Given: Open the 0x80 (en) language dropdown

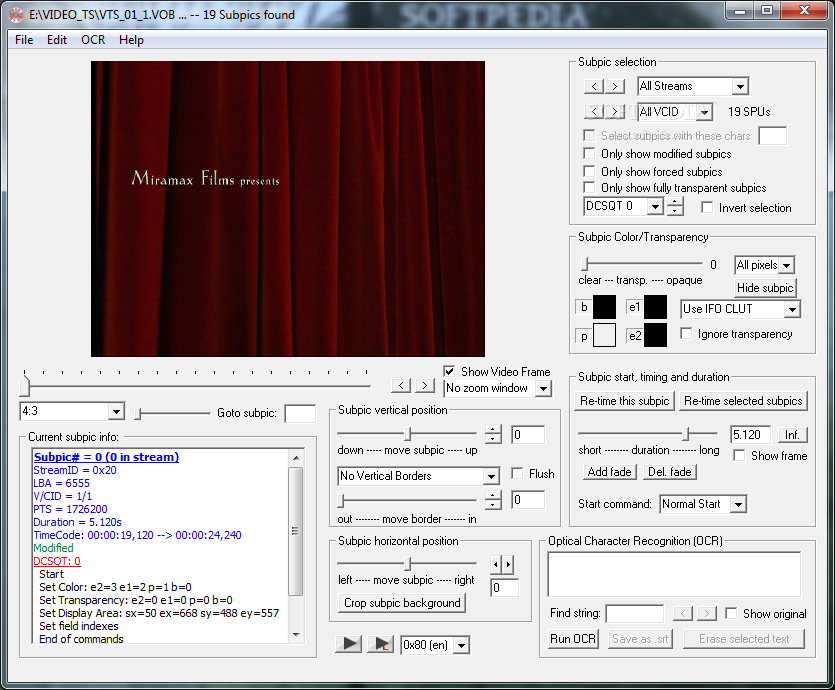Looking at the screenshot, I should (x=462, y=645).
